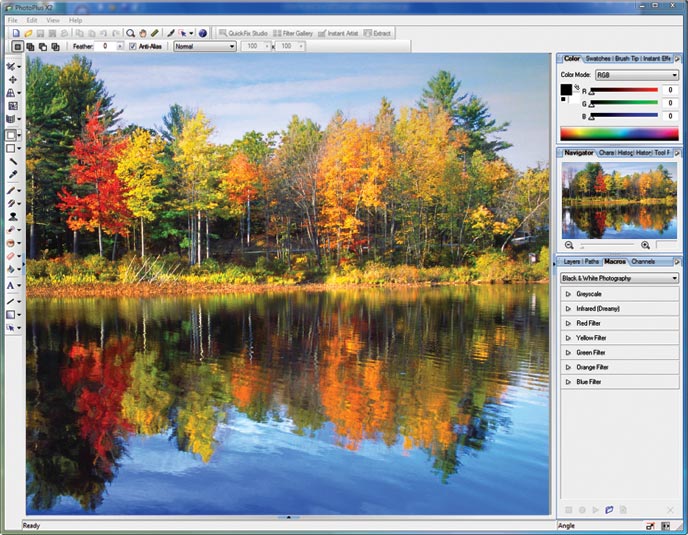Image resolution: width=688 pixels, height=535 pixels.
Task: Select the Crop tool
Action: (x=12, y=106)
